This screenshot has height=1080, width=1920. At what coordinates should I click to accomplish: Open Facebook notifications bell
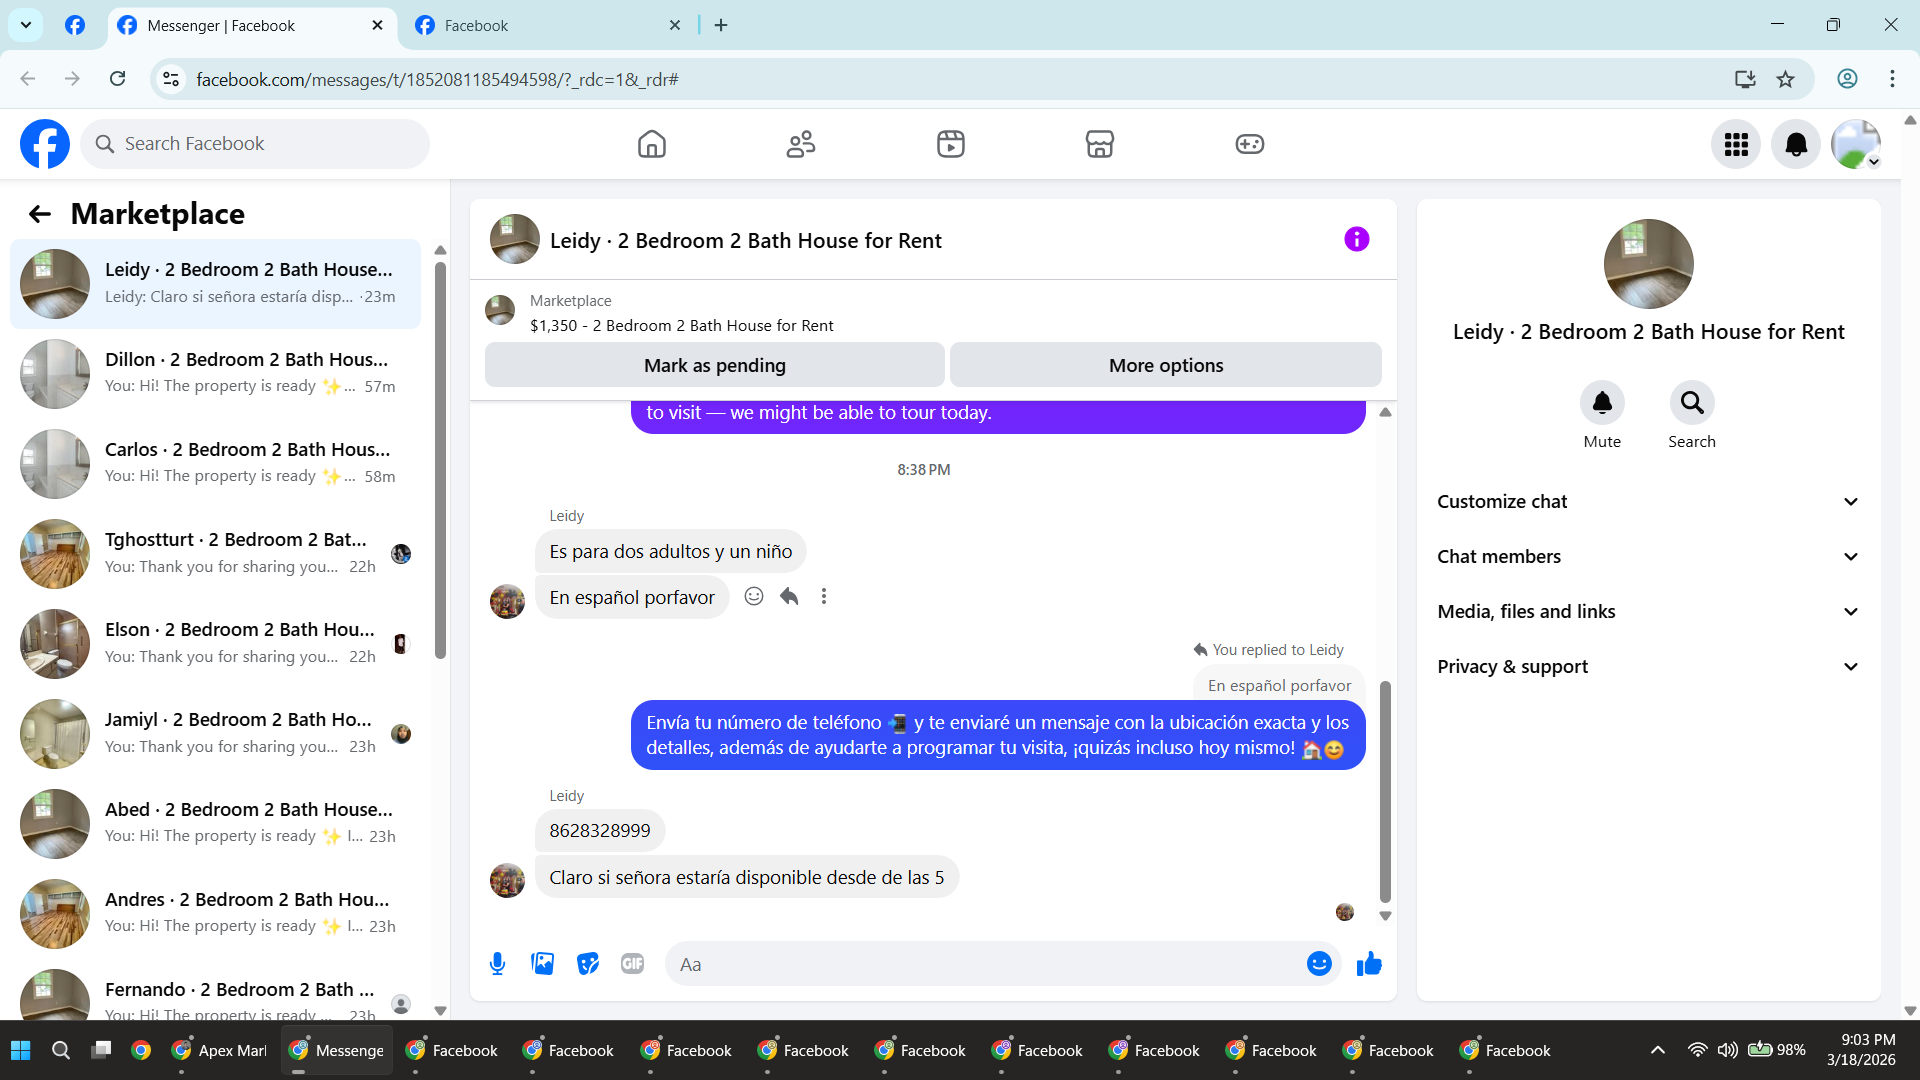[1795, 145]
